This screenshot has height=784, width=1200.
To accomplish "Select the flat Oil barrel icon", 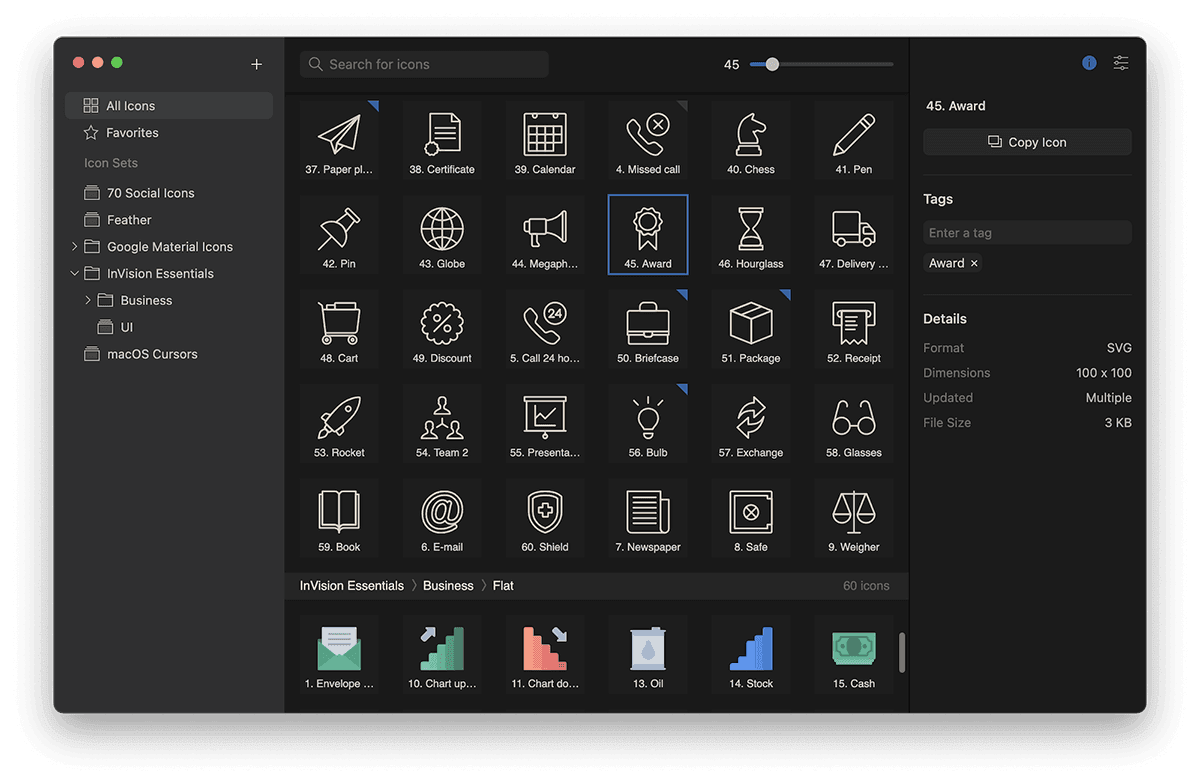I will (x=648, y=655).
